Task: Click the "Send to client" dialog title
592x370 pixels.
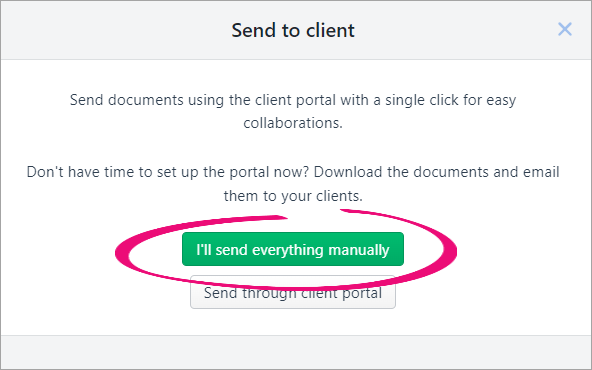Action: coord(293,30)
